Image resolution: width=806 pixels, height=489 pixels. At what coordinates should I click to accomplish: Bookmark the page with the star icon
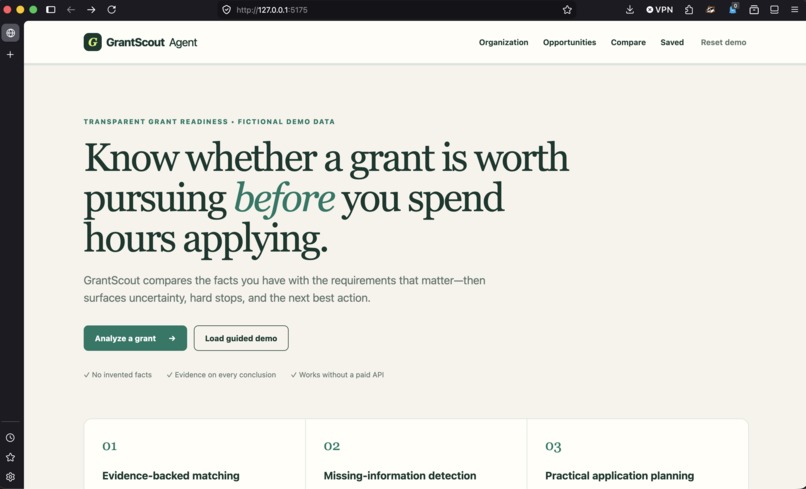567,10
